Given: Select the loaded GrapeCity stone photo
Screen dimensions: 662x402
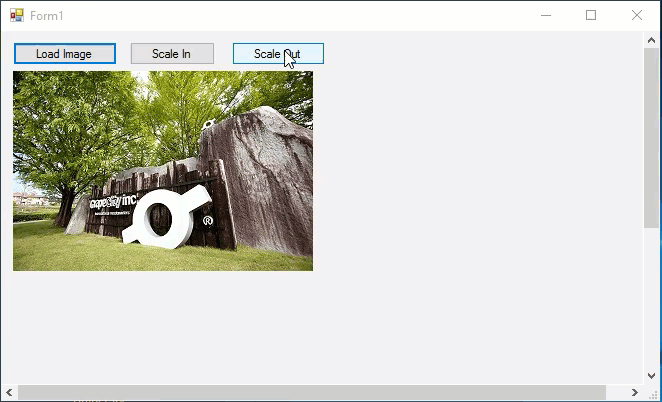Looking at the screenshot, I should point(163,171).
